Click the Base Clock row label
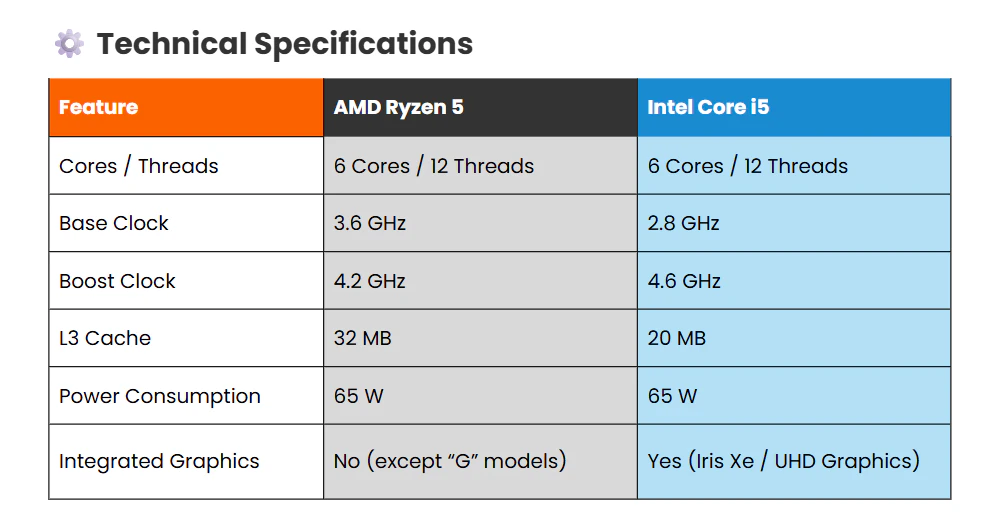 click(x=114, y=223)
